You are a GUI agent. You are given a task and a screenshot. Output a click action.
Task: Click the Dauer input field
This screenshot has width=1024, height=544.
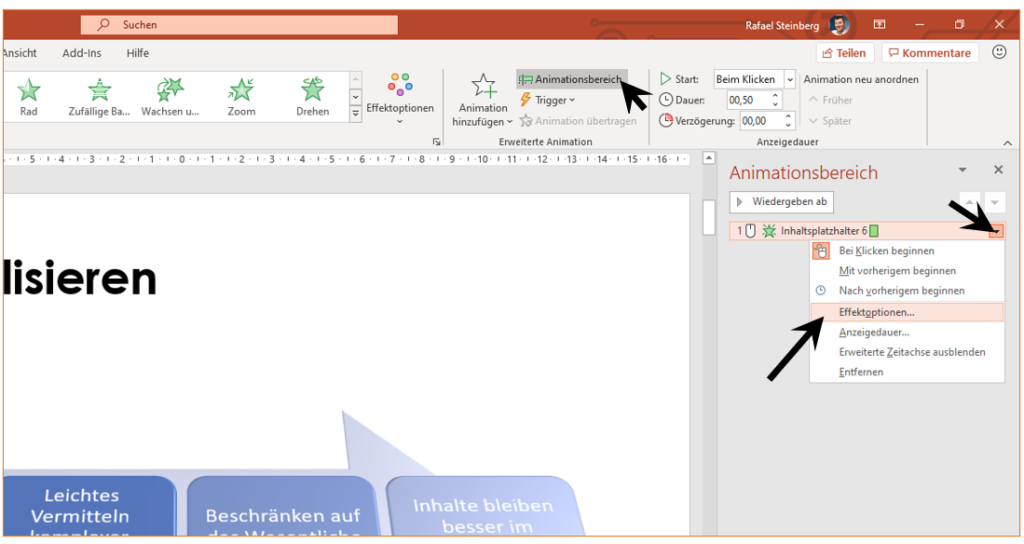click(748, 100)
